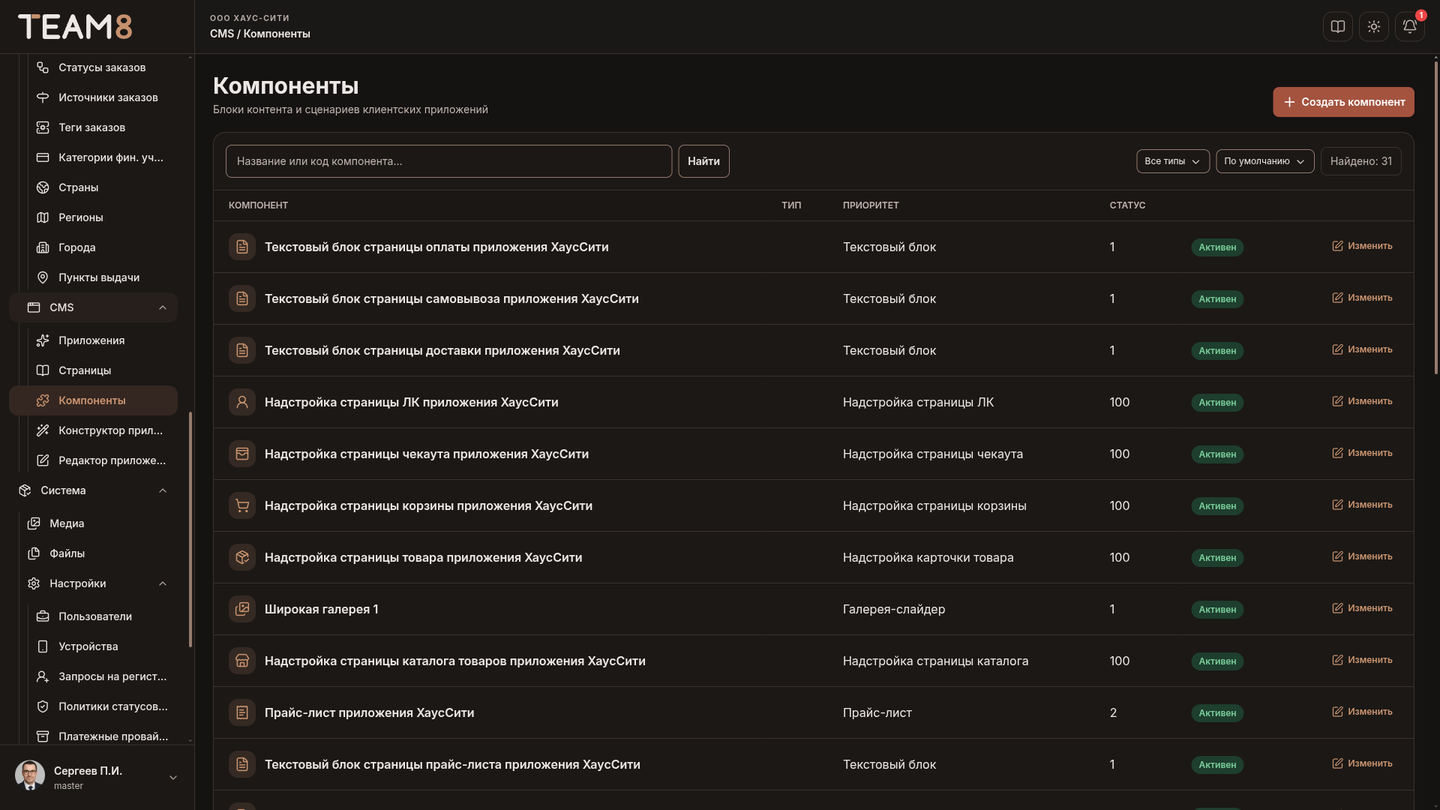This screenshot has width=1440, height=810.
Task: Click the icon of Прайс-лист приложения ХаусСити row
Action: coord(242,713)
